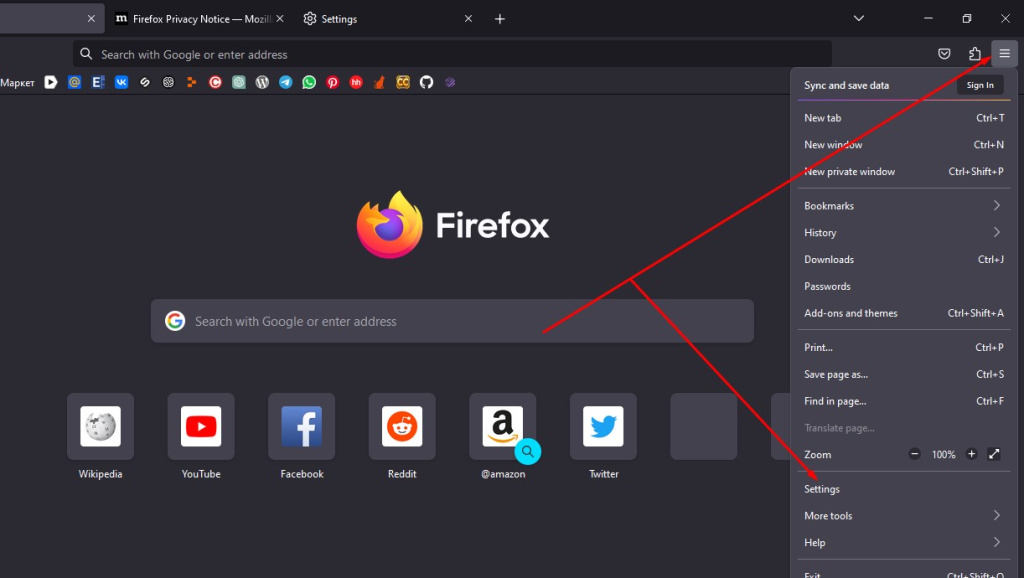Select Save page as... menu item
This screenshot has height=578, width=1024.
904,374
